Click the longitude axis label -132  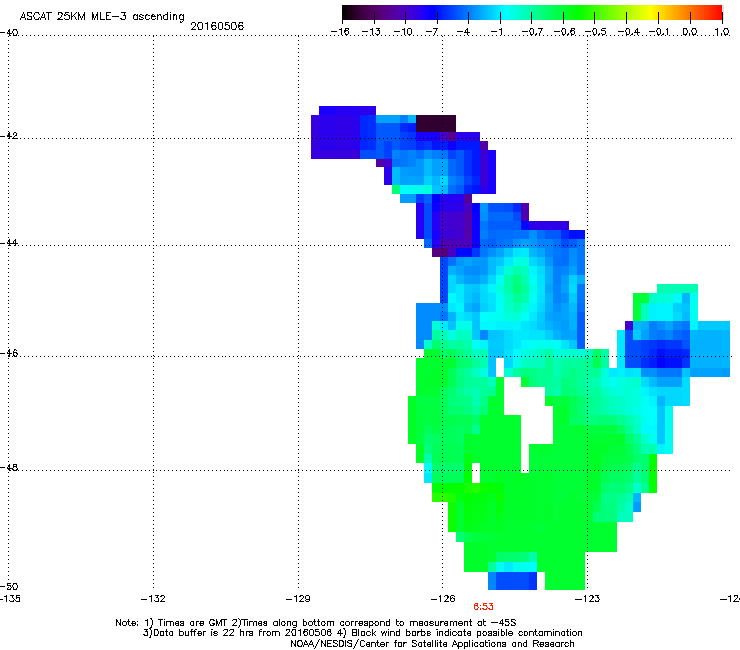[x=153, y=599]
